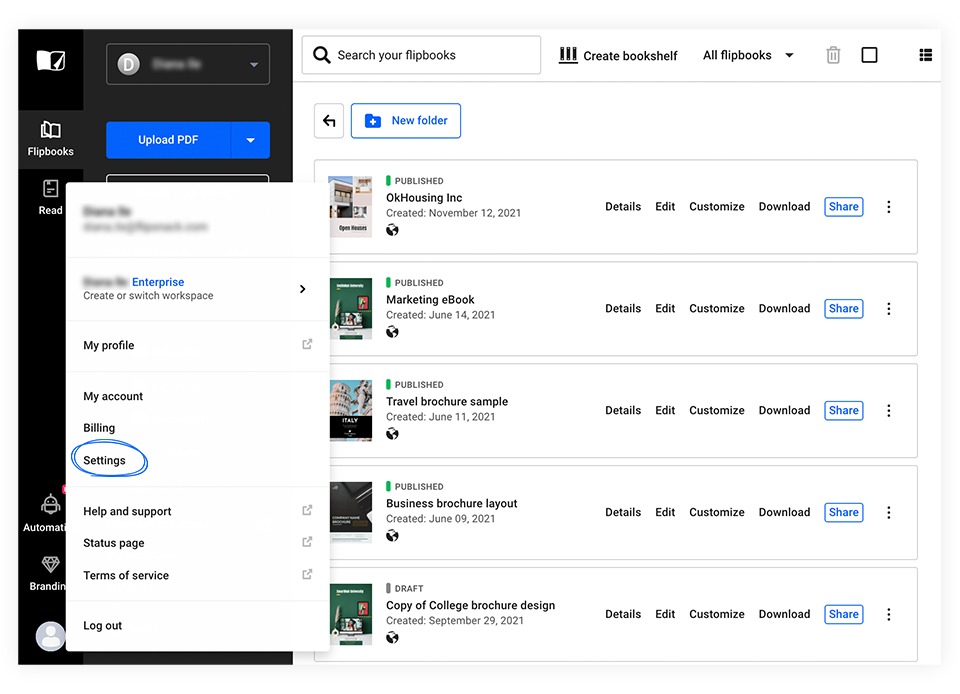Click the user avatar at bottom left

(50, 635)
